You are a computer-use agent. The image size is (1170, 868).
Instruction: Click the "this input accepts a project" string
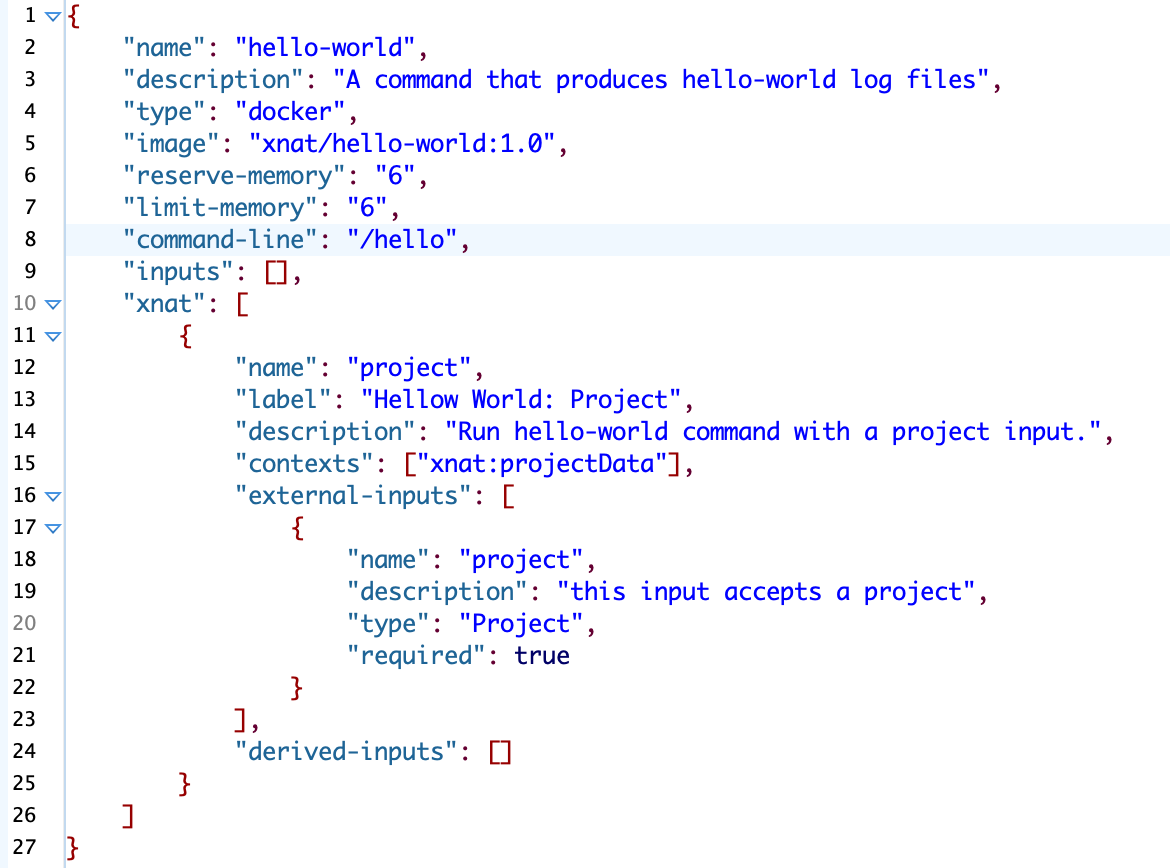click(765, 591)
